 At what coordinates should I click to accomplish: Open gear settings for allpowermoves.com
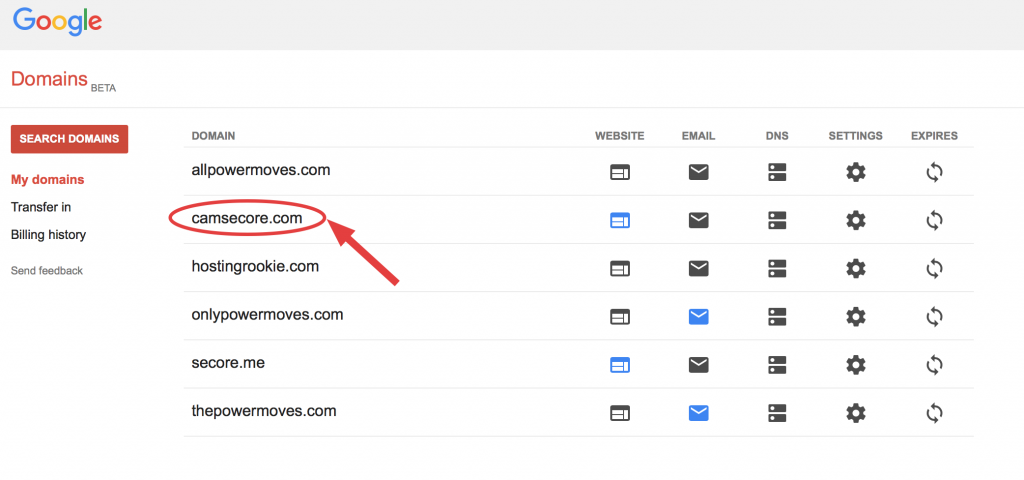[856, 172]
